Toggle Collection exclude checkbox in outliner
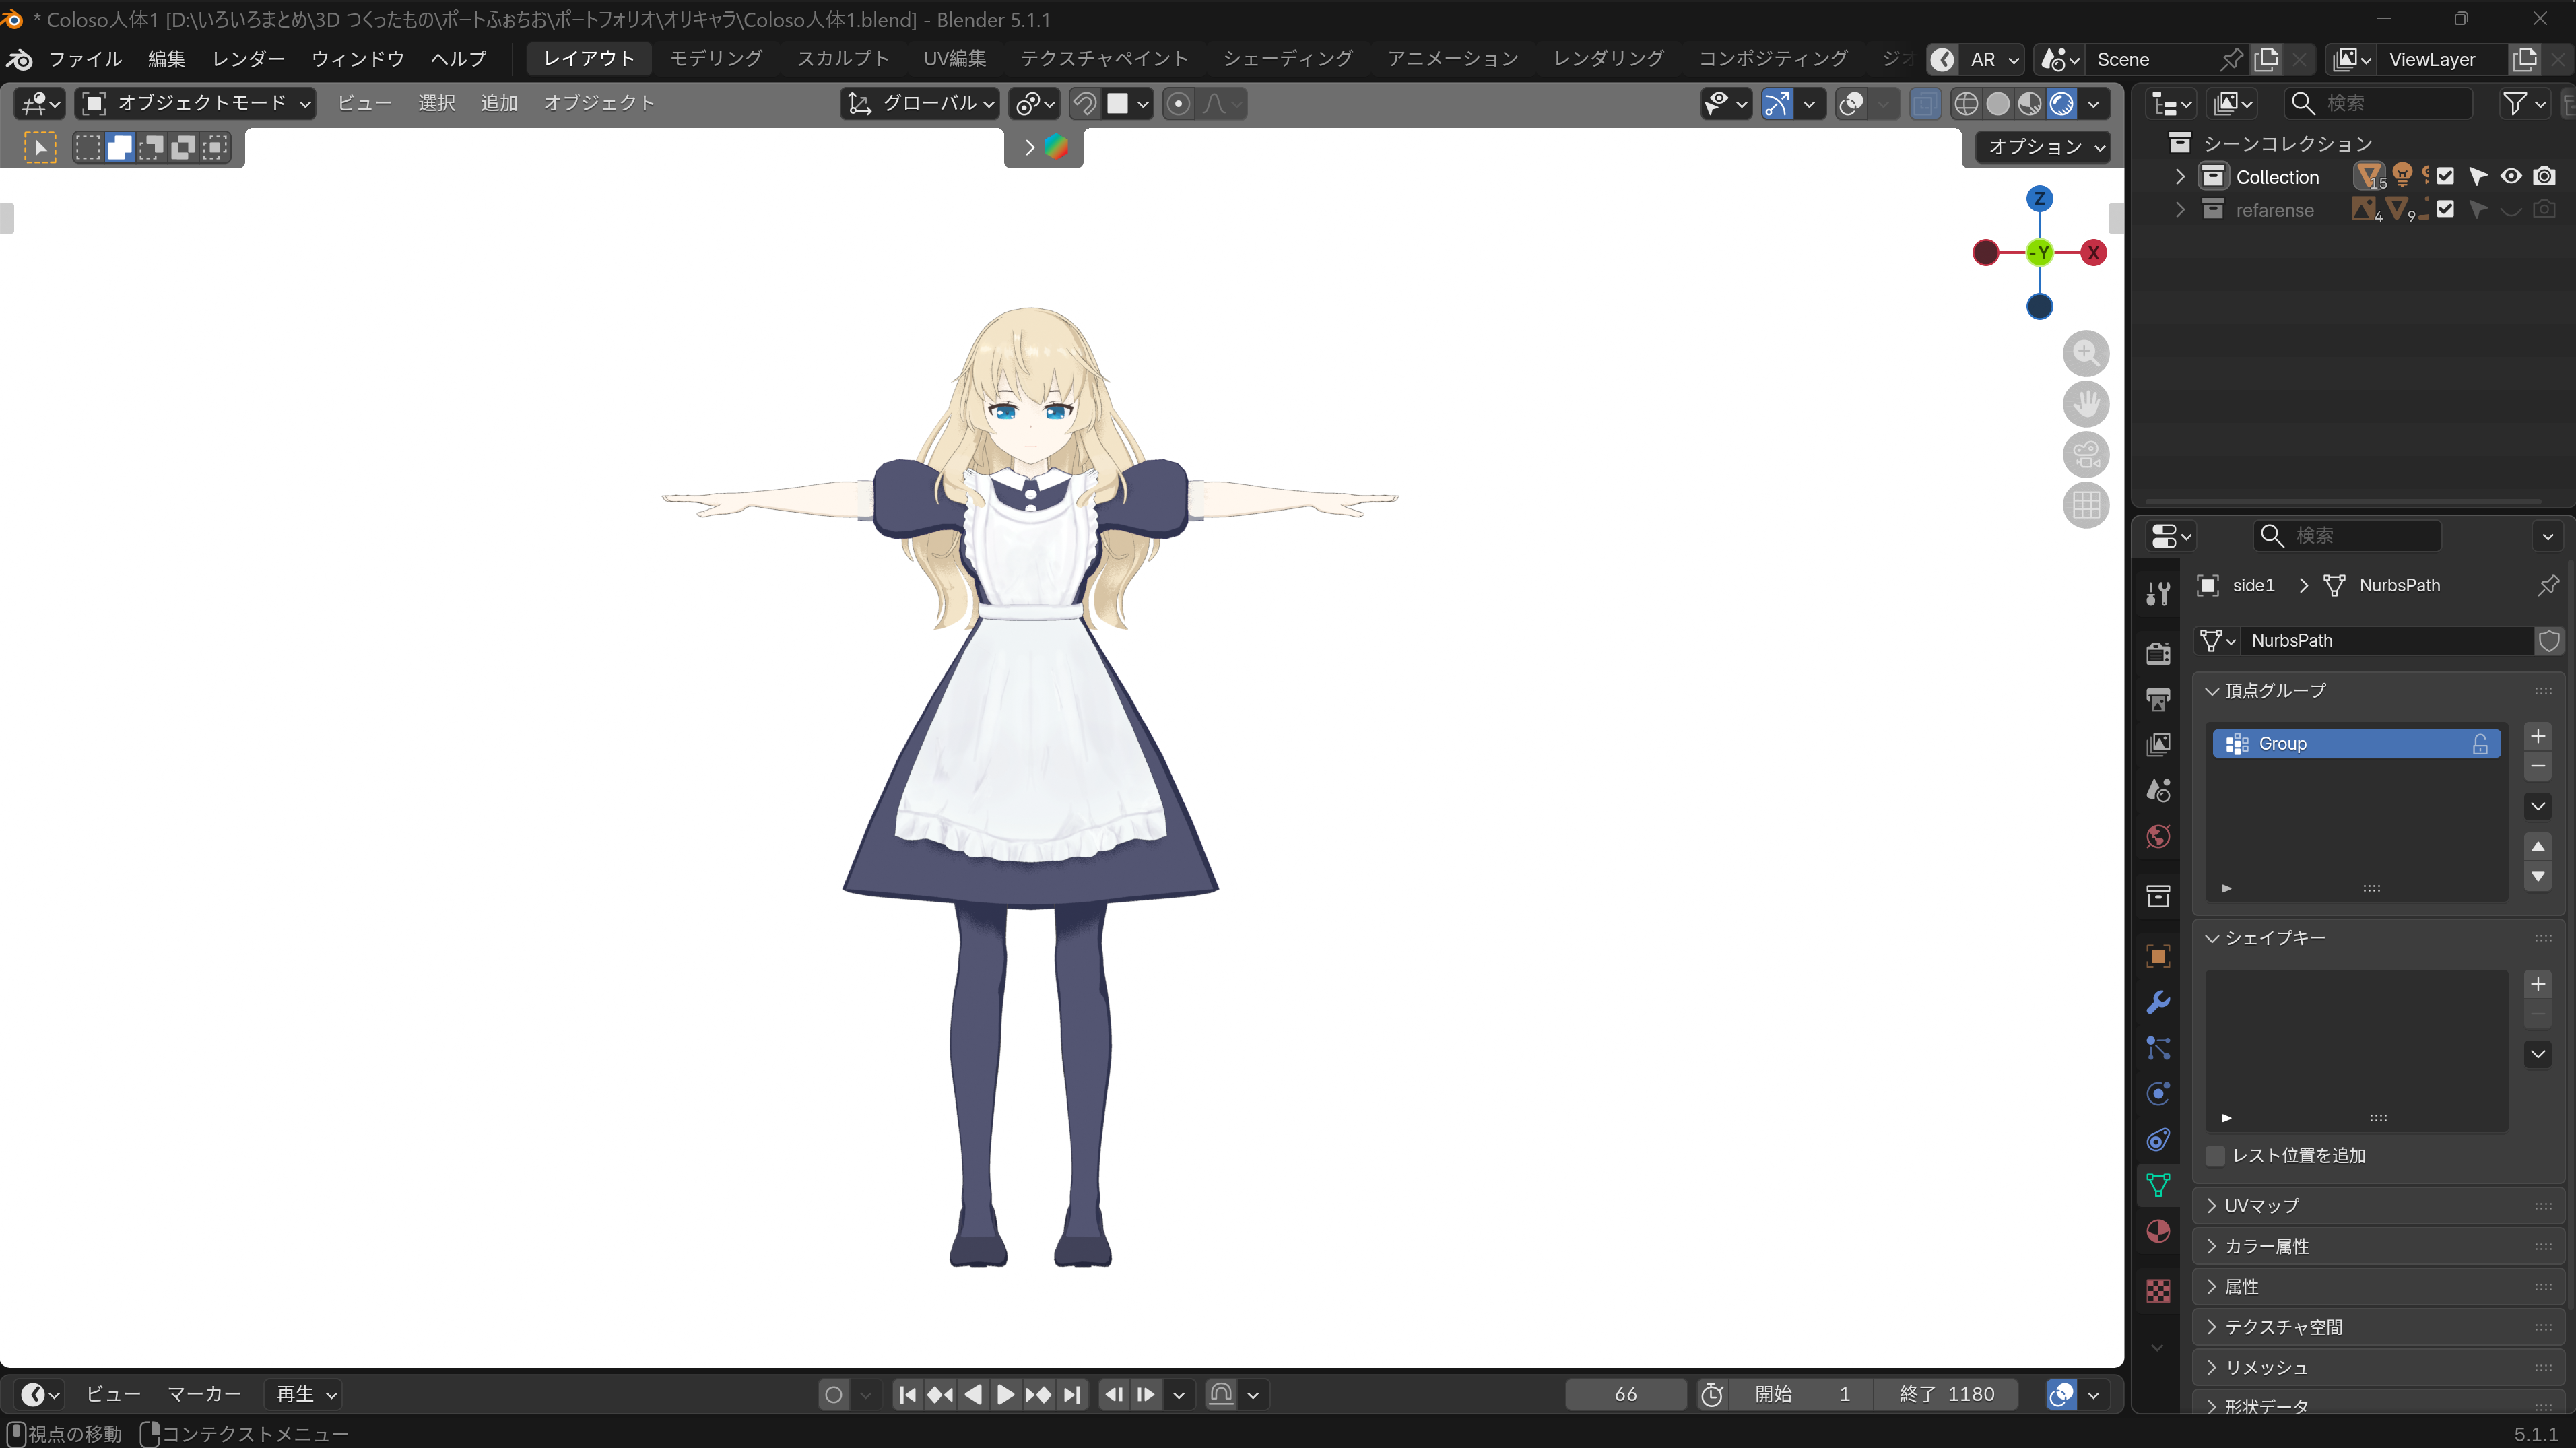 click(x=2445, y=176)
